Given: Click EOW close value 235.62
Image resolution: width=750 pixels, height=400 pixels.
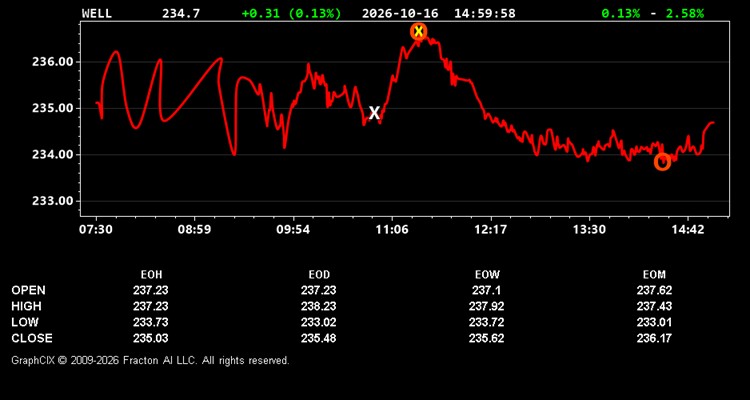Looking at the screenshot, I should [x=486, y=338].
